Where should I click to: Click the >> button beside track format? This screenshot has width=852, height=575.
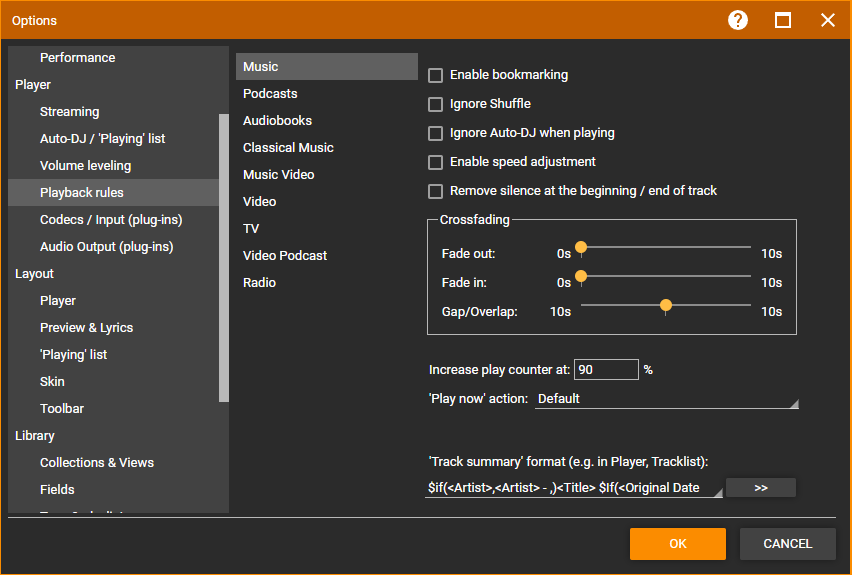(761, 488)
